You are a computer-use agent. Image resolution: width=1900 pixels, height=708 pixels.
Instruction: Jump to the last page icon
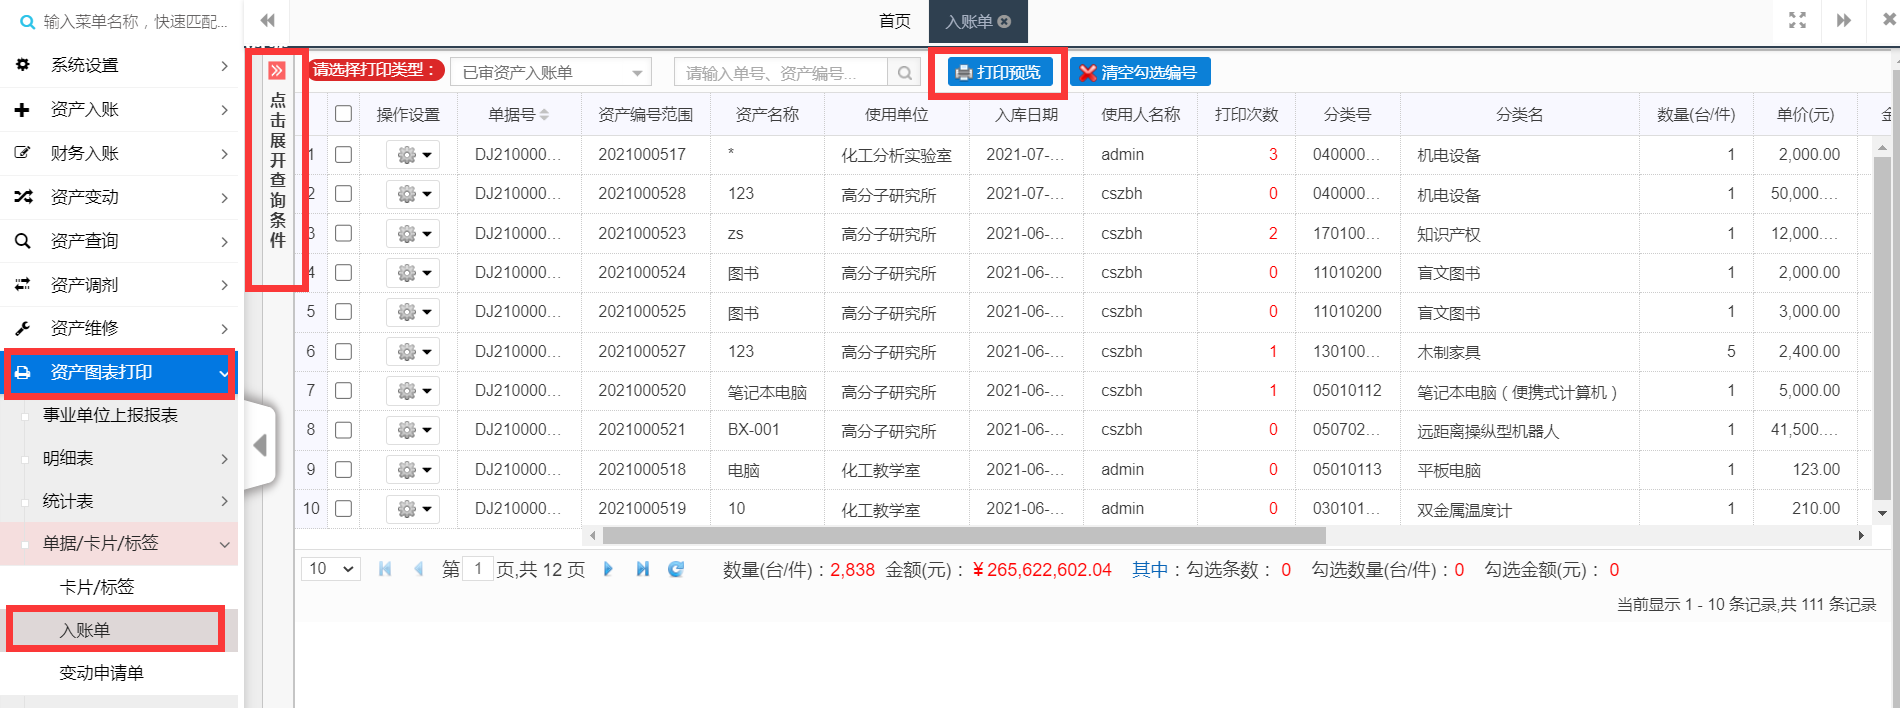click(x=642, y=569)
